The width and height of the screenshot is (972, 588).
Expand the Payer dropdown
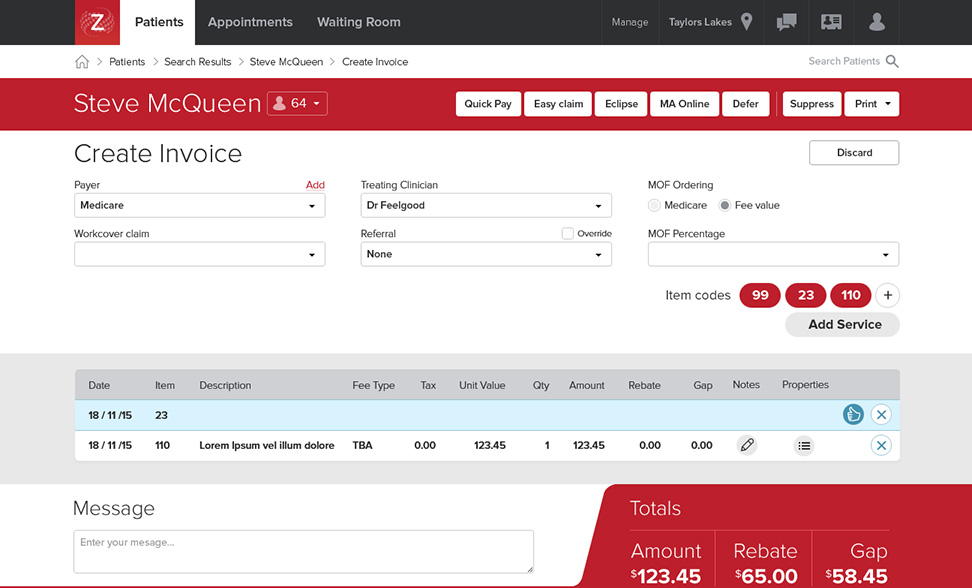199,206
